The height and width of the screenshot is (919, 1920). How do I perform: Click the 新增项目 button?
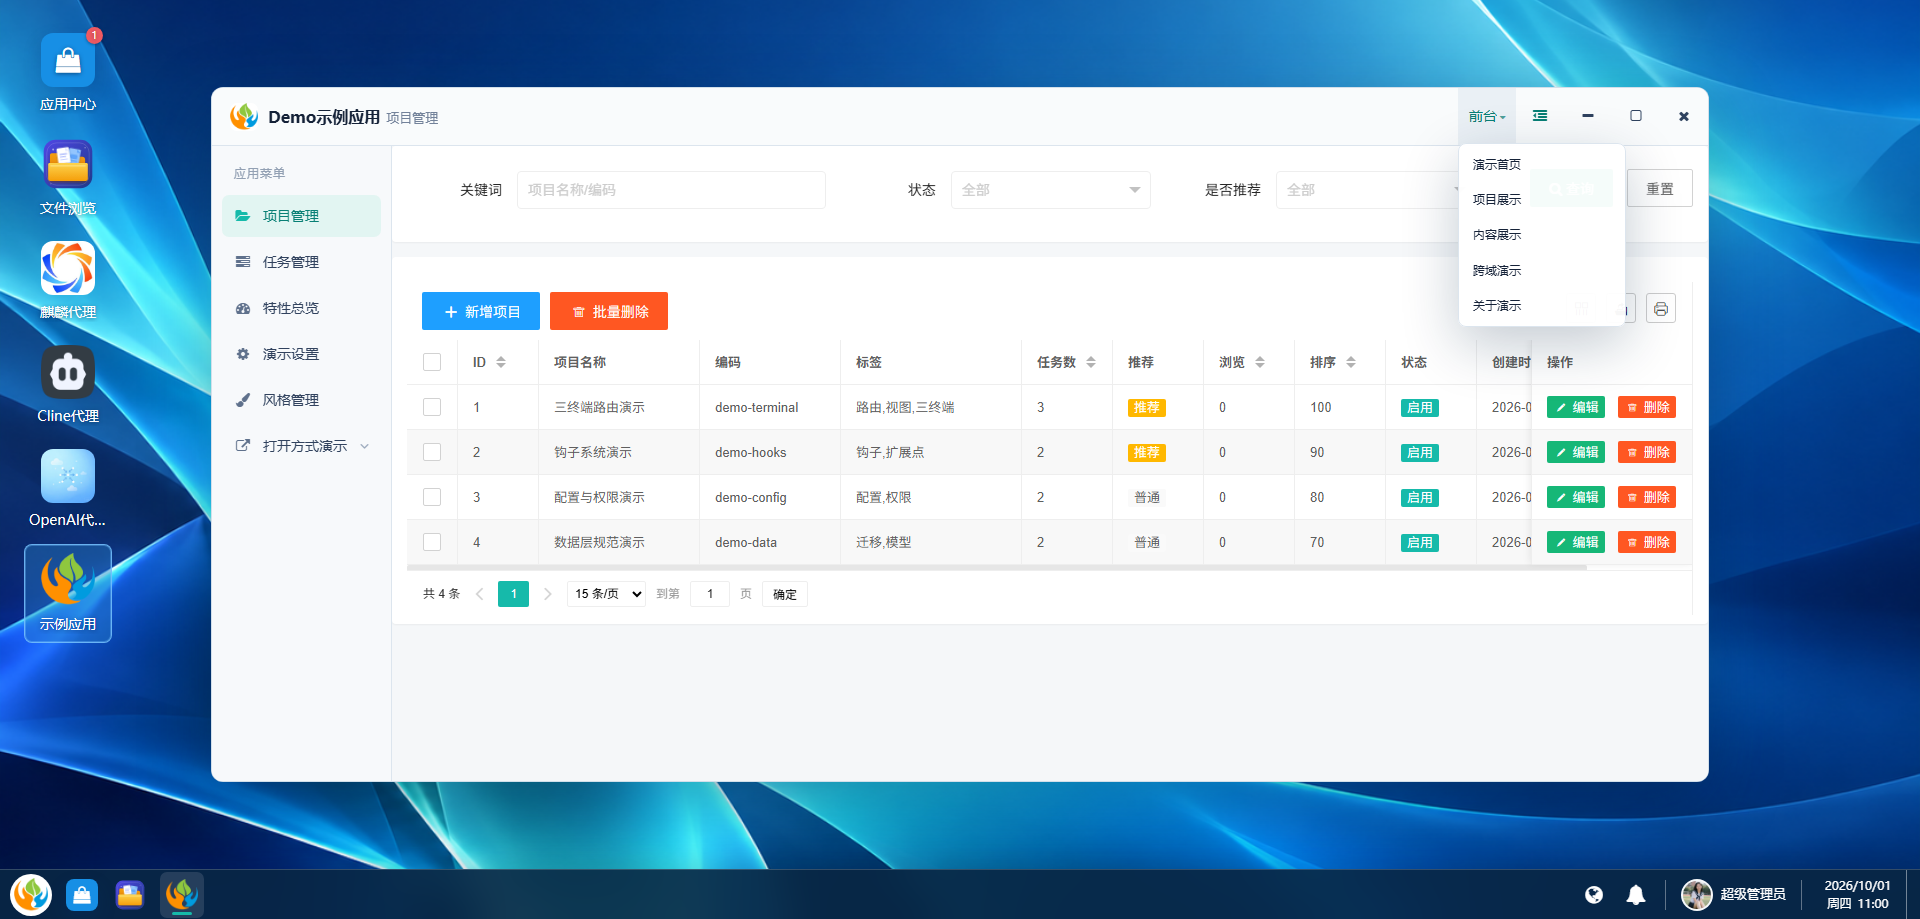coord(481,311)
